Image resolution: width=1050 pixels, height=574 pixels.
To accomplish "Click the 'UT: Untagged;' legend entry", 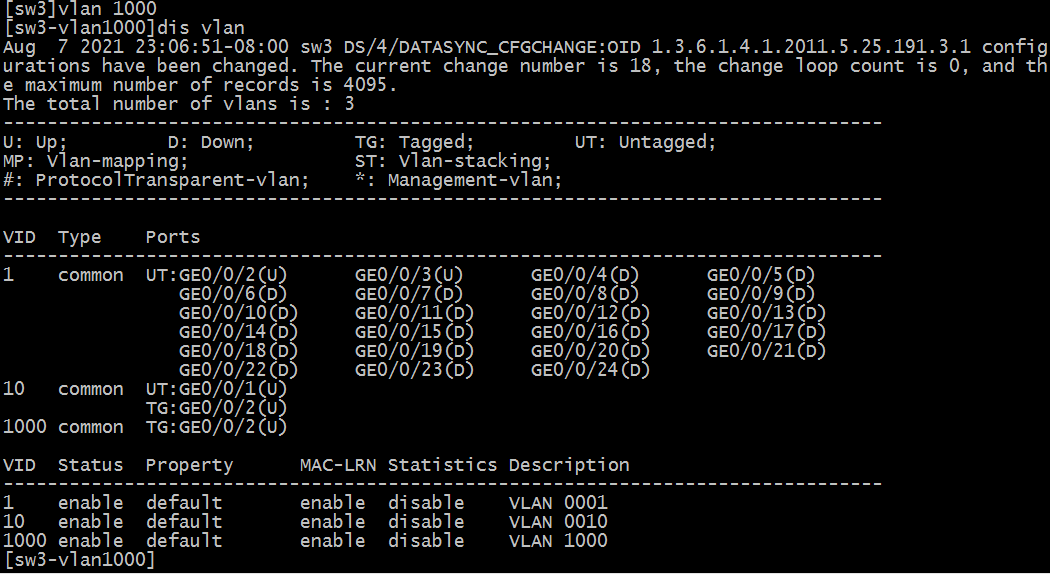I will (645, 143).
